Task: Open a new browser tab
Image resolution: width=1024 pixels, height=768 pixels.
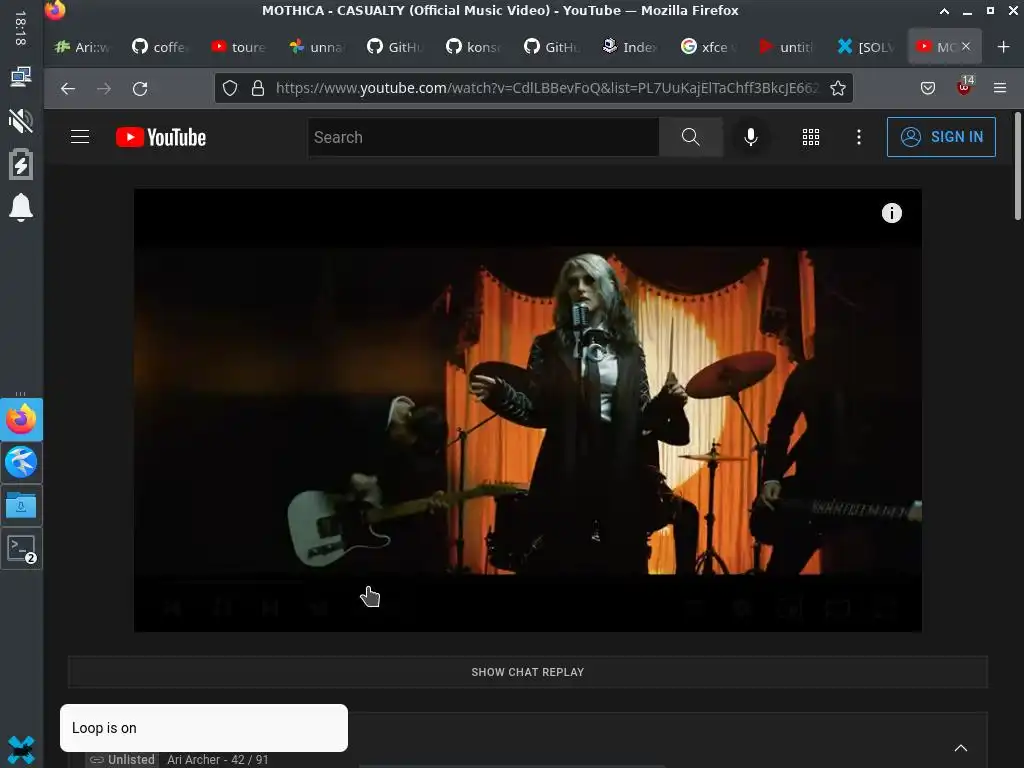Action: [x=1004, y=46]
